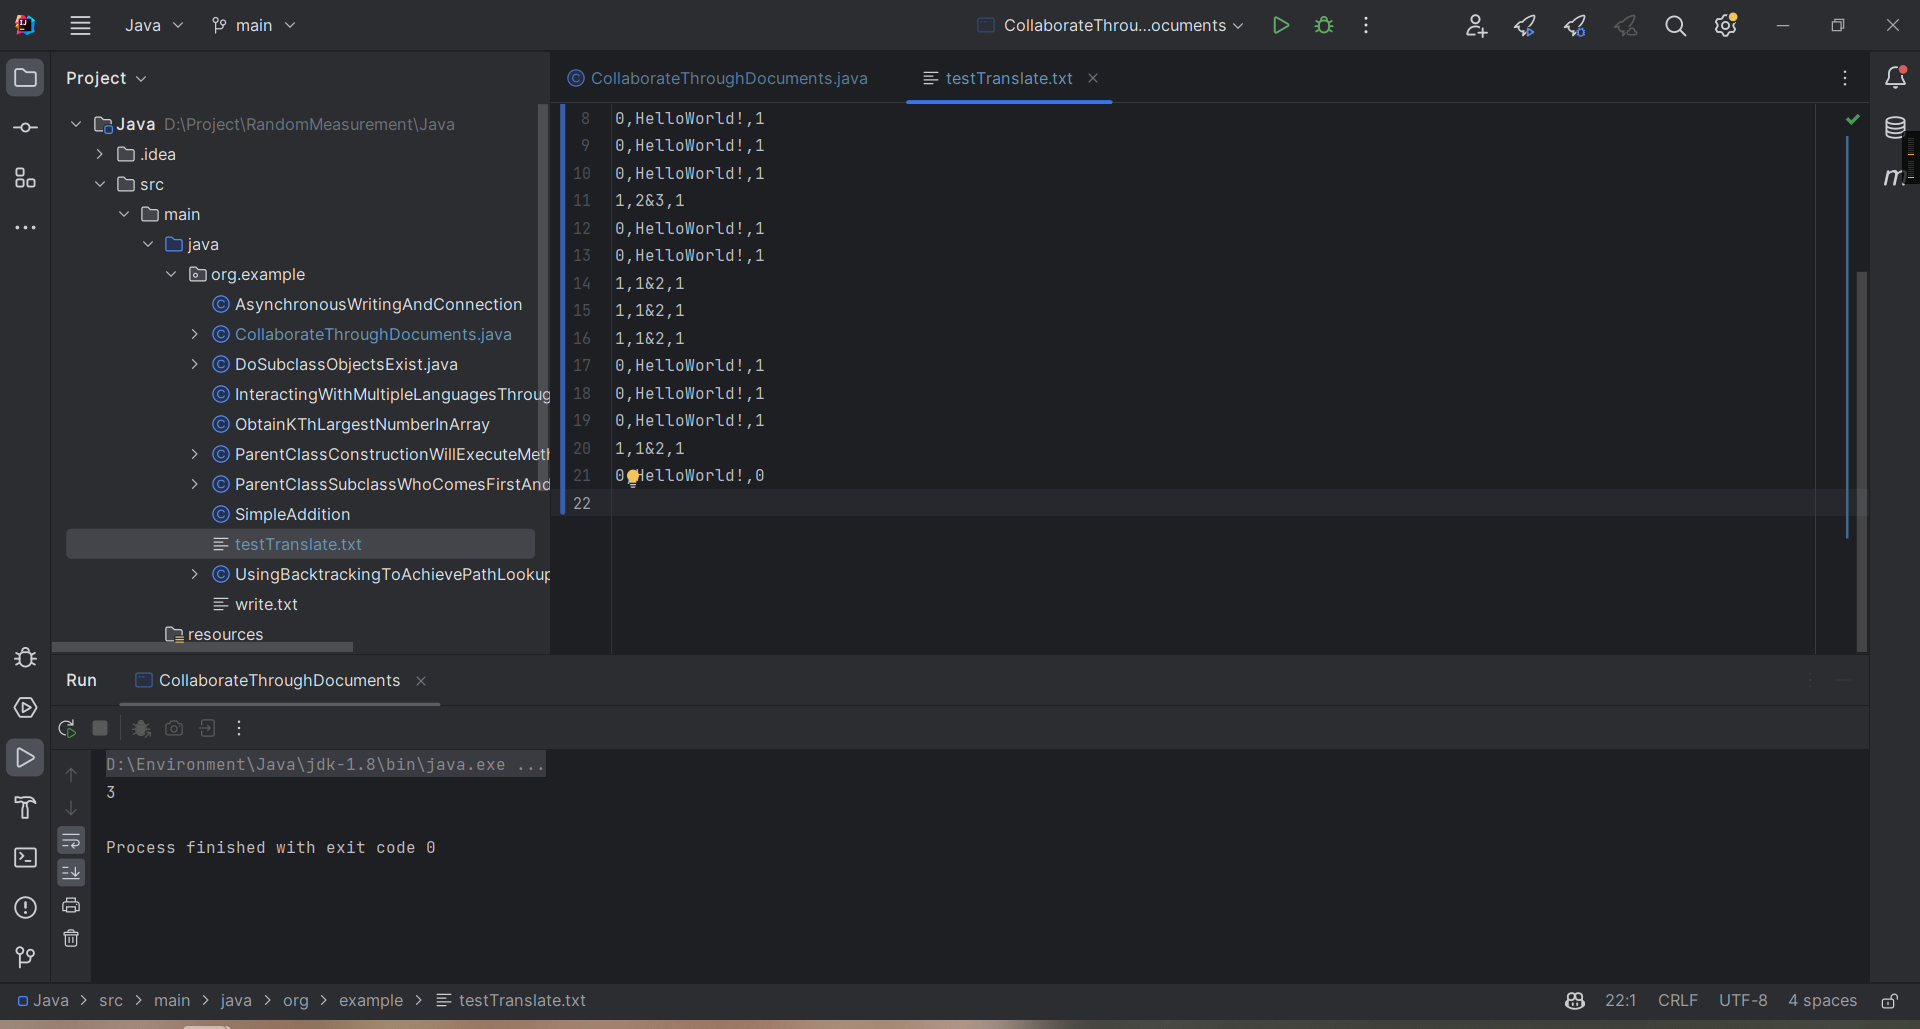Toggle Project tool window folder icon
The height and width of the screenshot is (1029, 1920).
click(x=25, y=78)
